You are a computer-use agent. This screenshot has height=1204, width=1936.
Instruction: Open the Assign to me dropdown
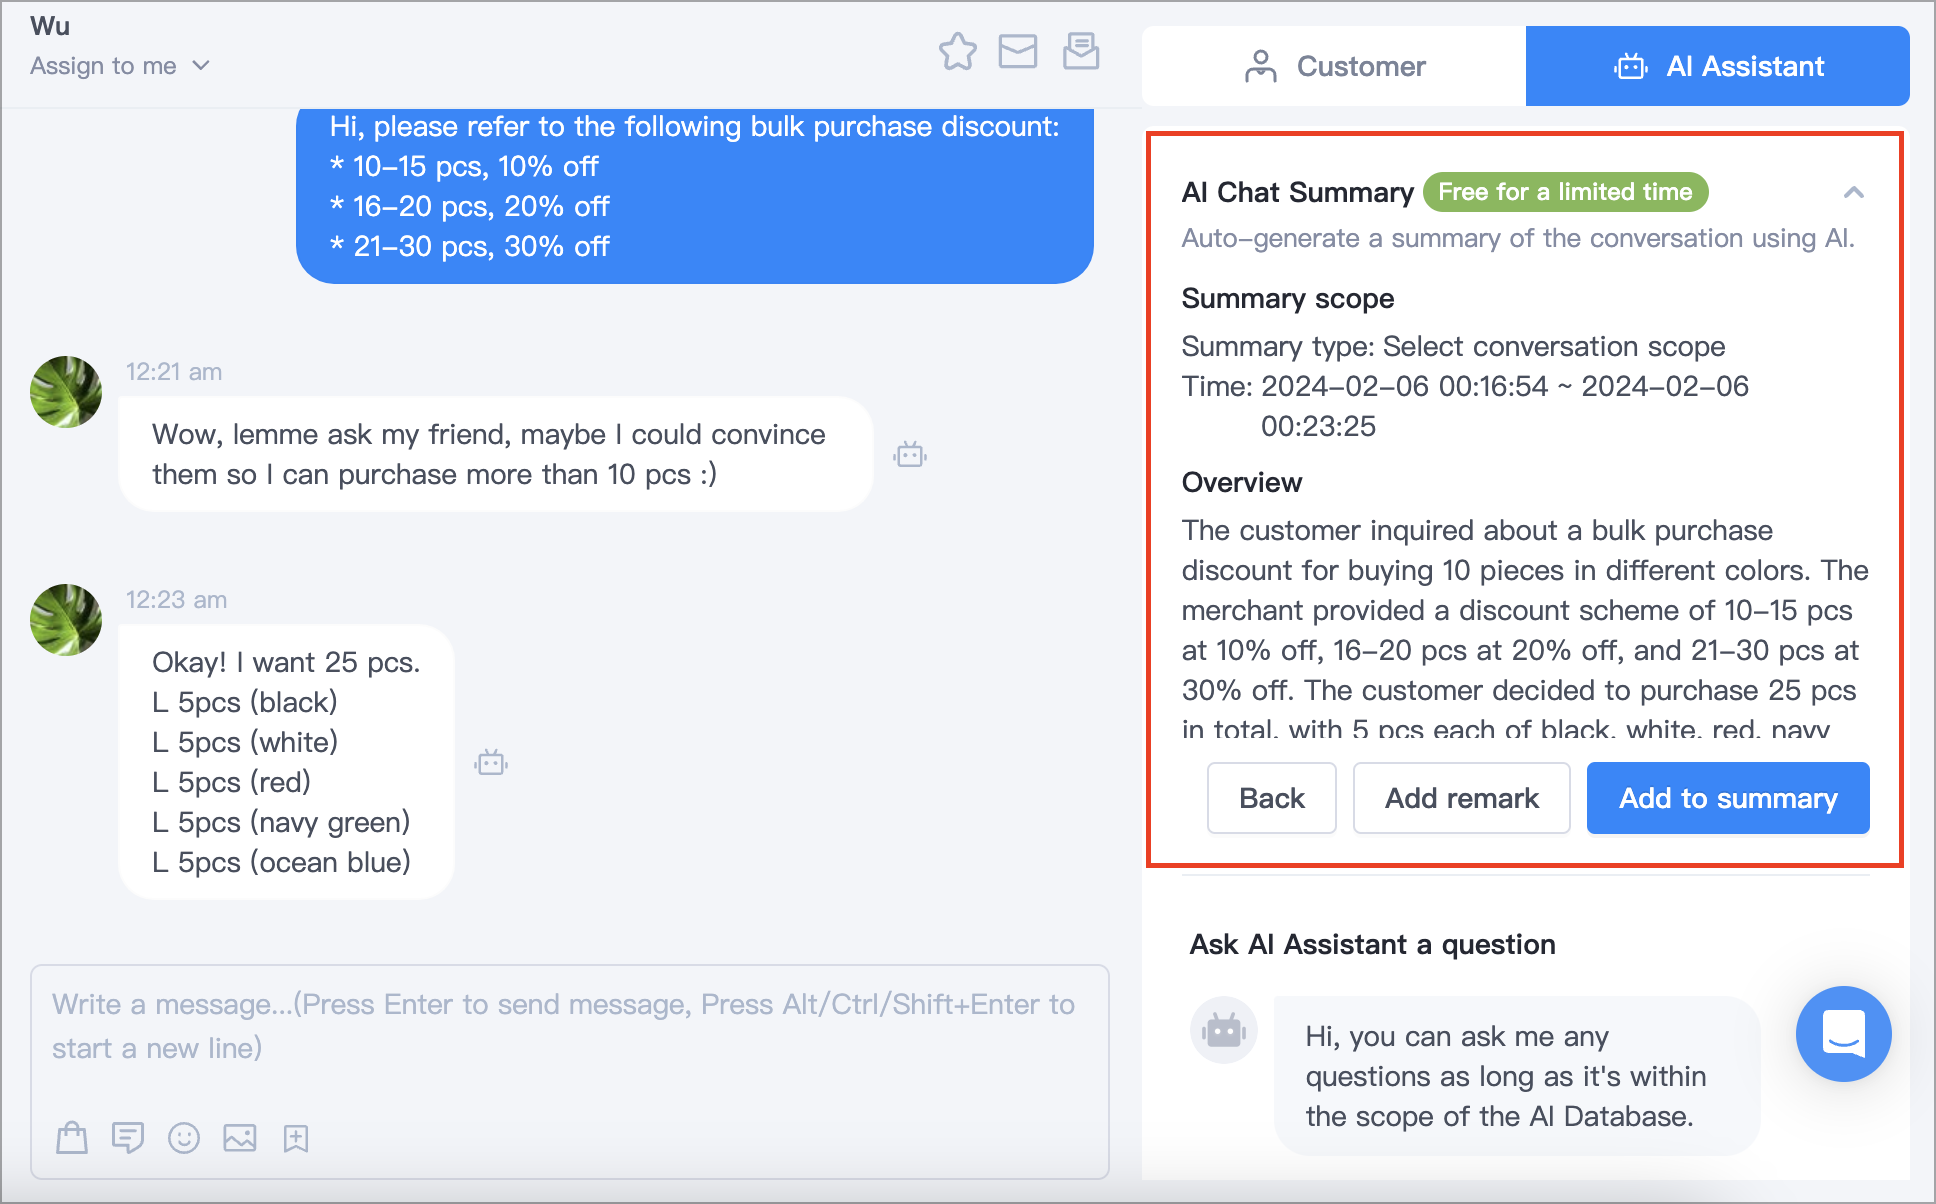[120, 66]
